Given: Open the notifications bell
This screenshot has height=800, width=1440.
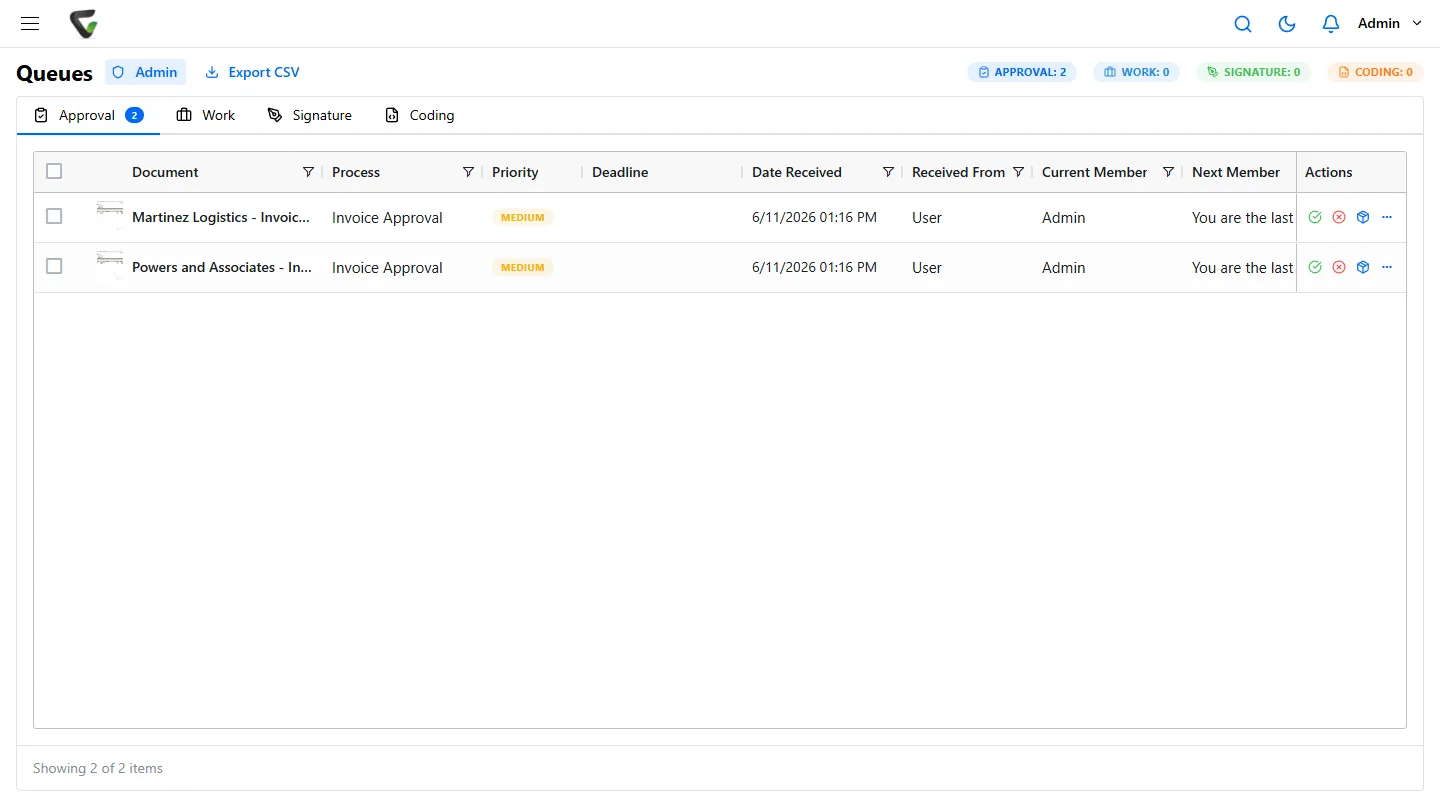Looking at the screenshot, I should click(x=1331, y=24).
